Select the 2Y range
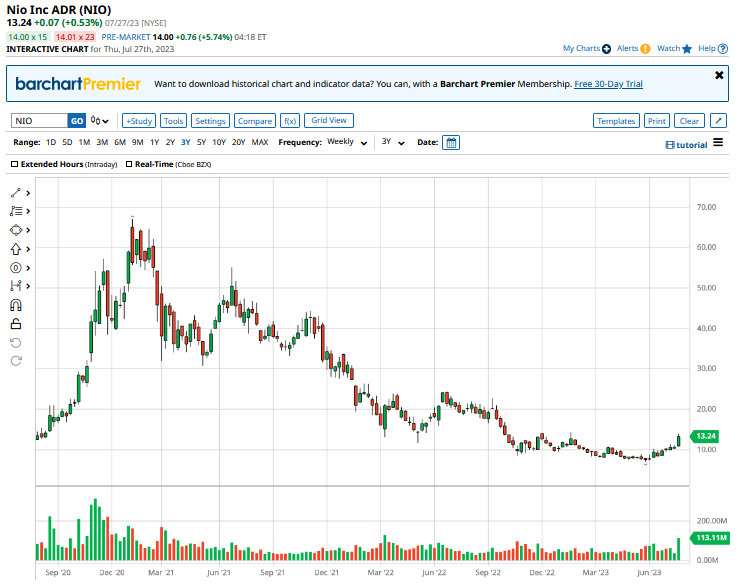The image size is (745, 584). [170, 142]
